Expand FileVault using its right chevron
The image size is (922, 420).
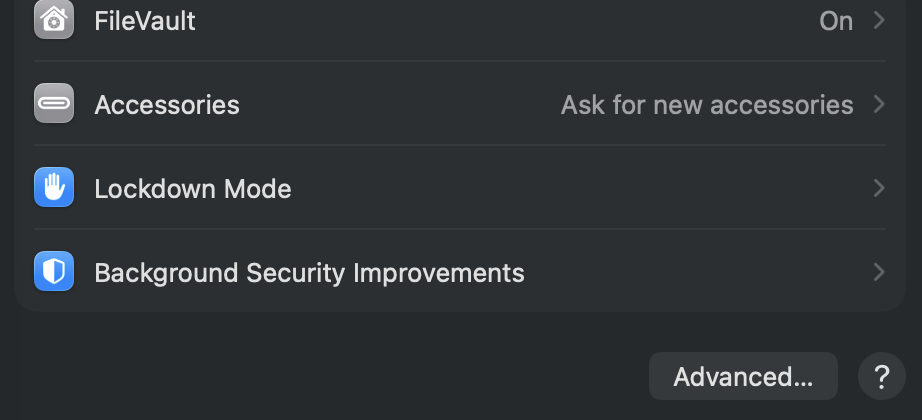(879, 20)
